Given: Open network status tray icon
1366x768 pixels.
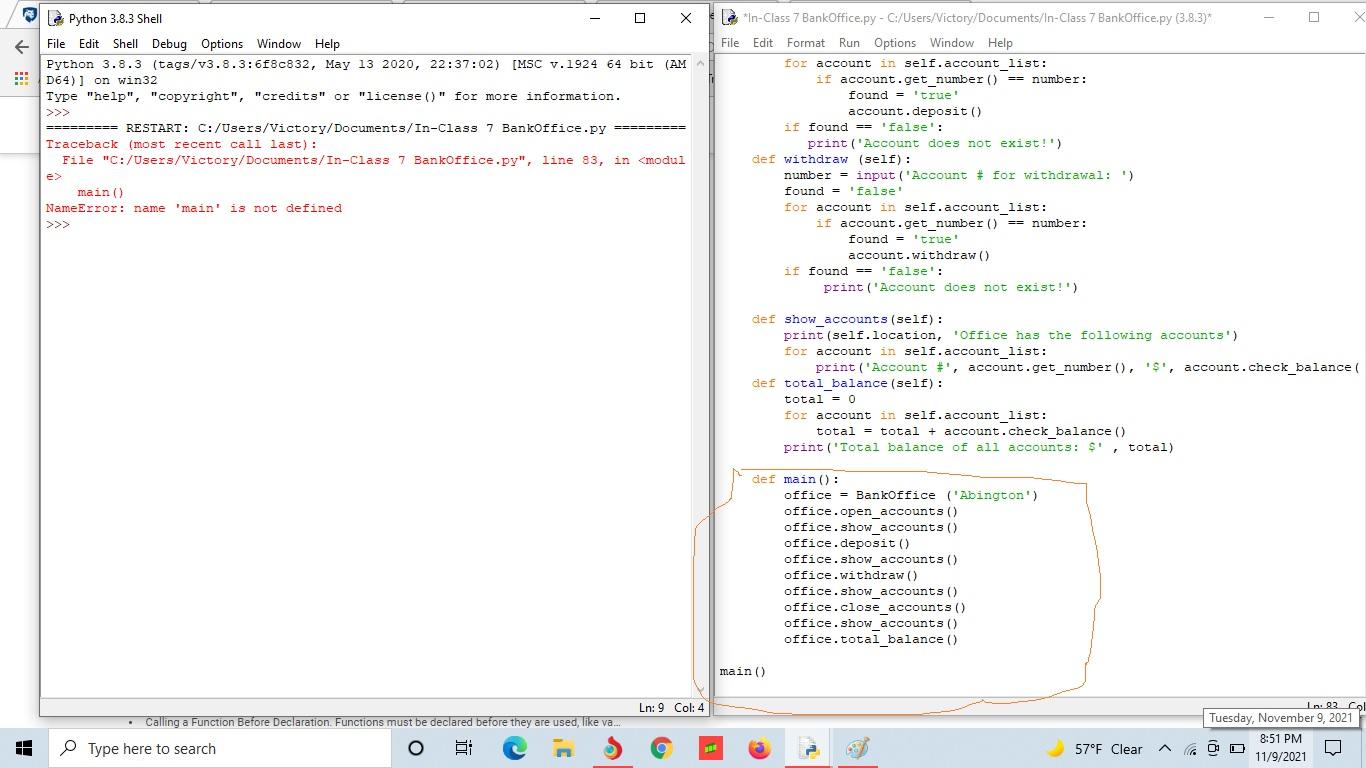Looking at the screenshot, I should point(1190,749).
